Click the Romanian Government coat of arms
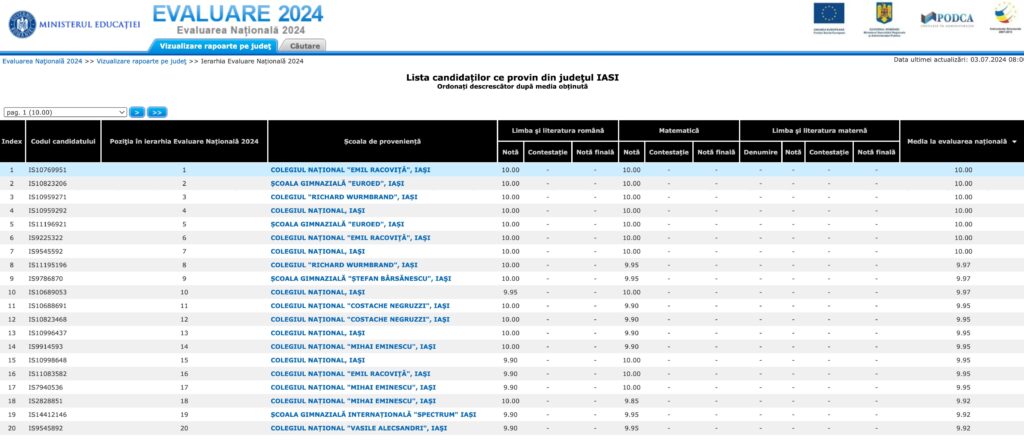1024x440 pixels. pyautogui.click(x=882, y=14)
